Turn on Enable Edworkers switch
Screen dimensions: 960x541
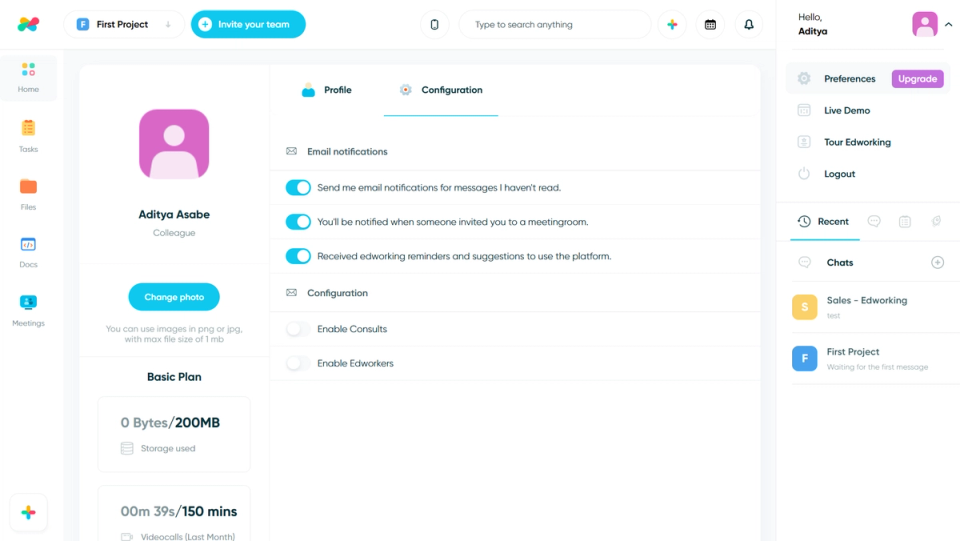(298, 364)
